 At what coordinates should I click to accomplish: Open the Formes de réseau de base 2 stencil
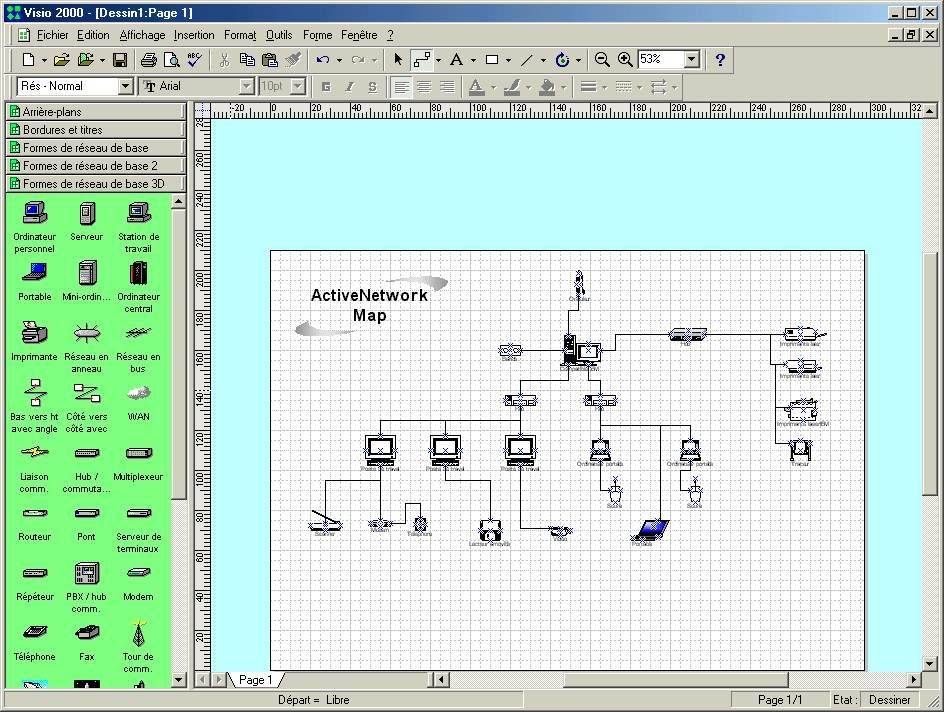[x=96, y=166]
